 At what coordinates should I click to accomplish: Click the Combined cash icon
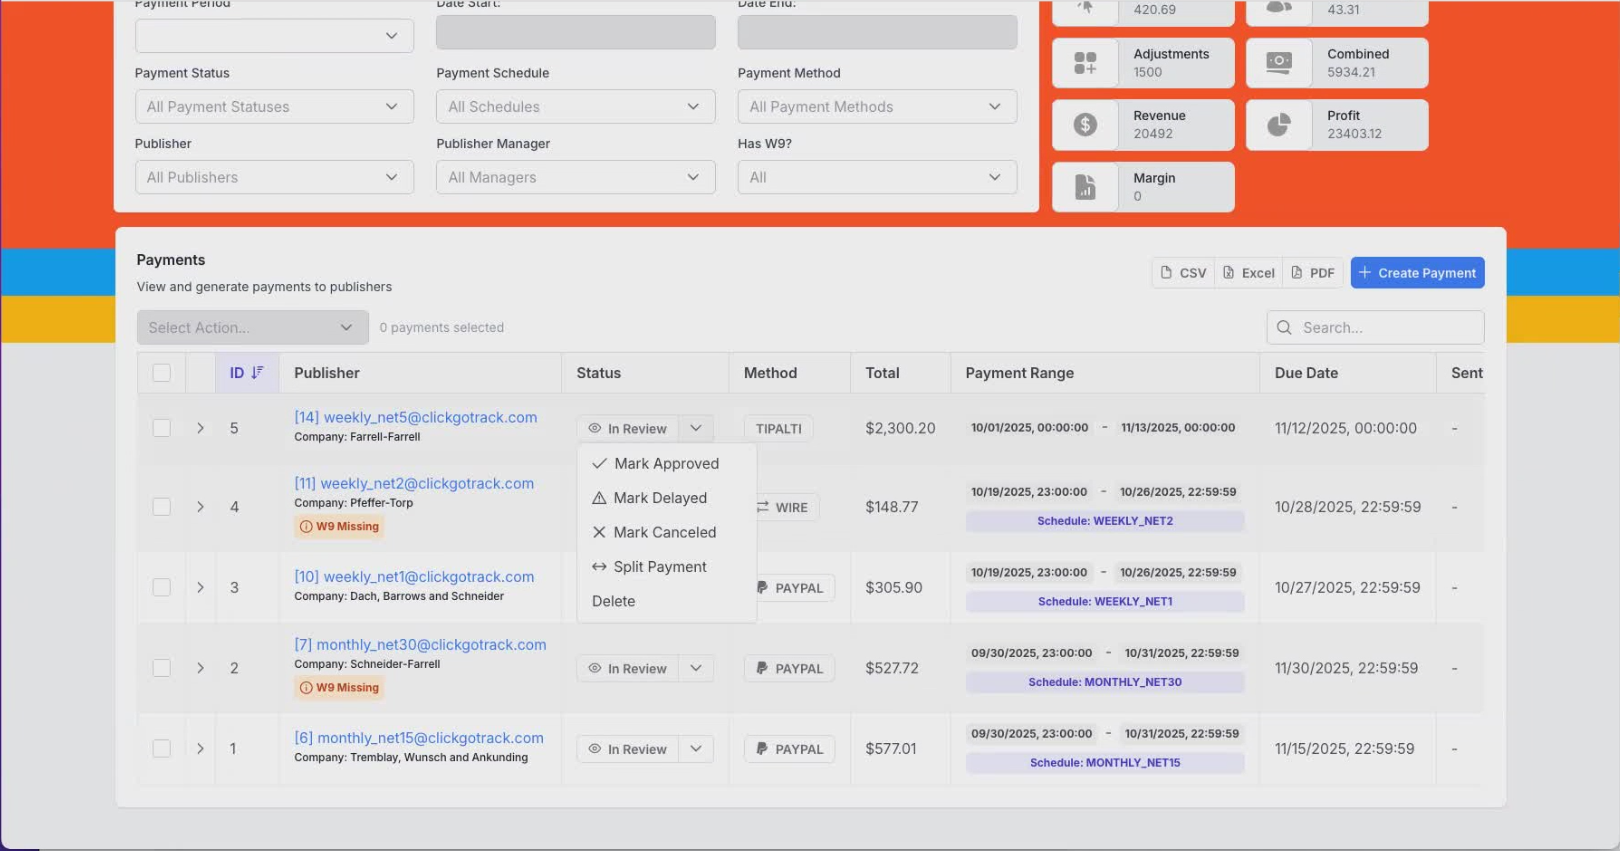tap(1279, 63)
